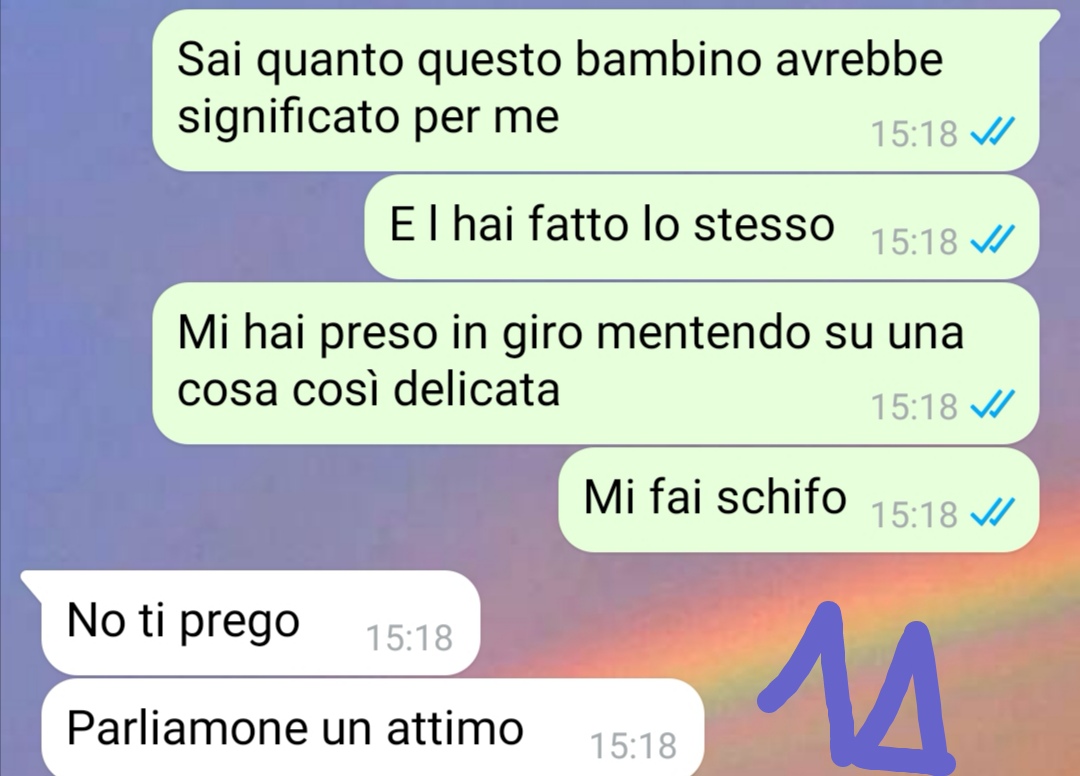Select the message 'Sai quanto questo bambino avrebbe'
The width and height of the screenshot is (1080, 776).
[x=596, y=90]
